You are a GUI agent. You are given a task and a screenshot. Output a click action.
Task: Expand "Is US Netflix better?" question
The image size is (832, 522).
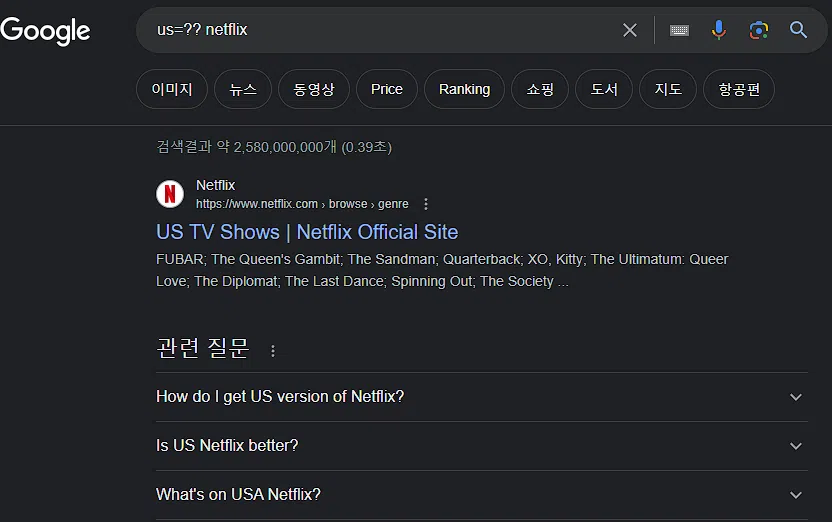coord(482,446)
